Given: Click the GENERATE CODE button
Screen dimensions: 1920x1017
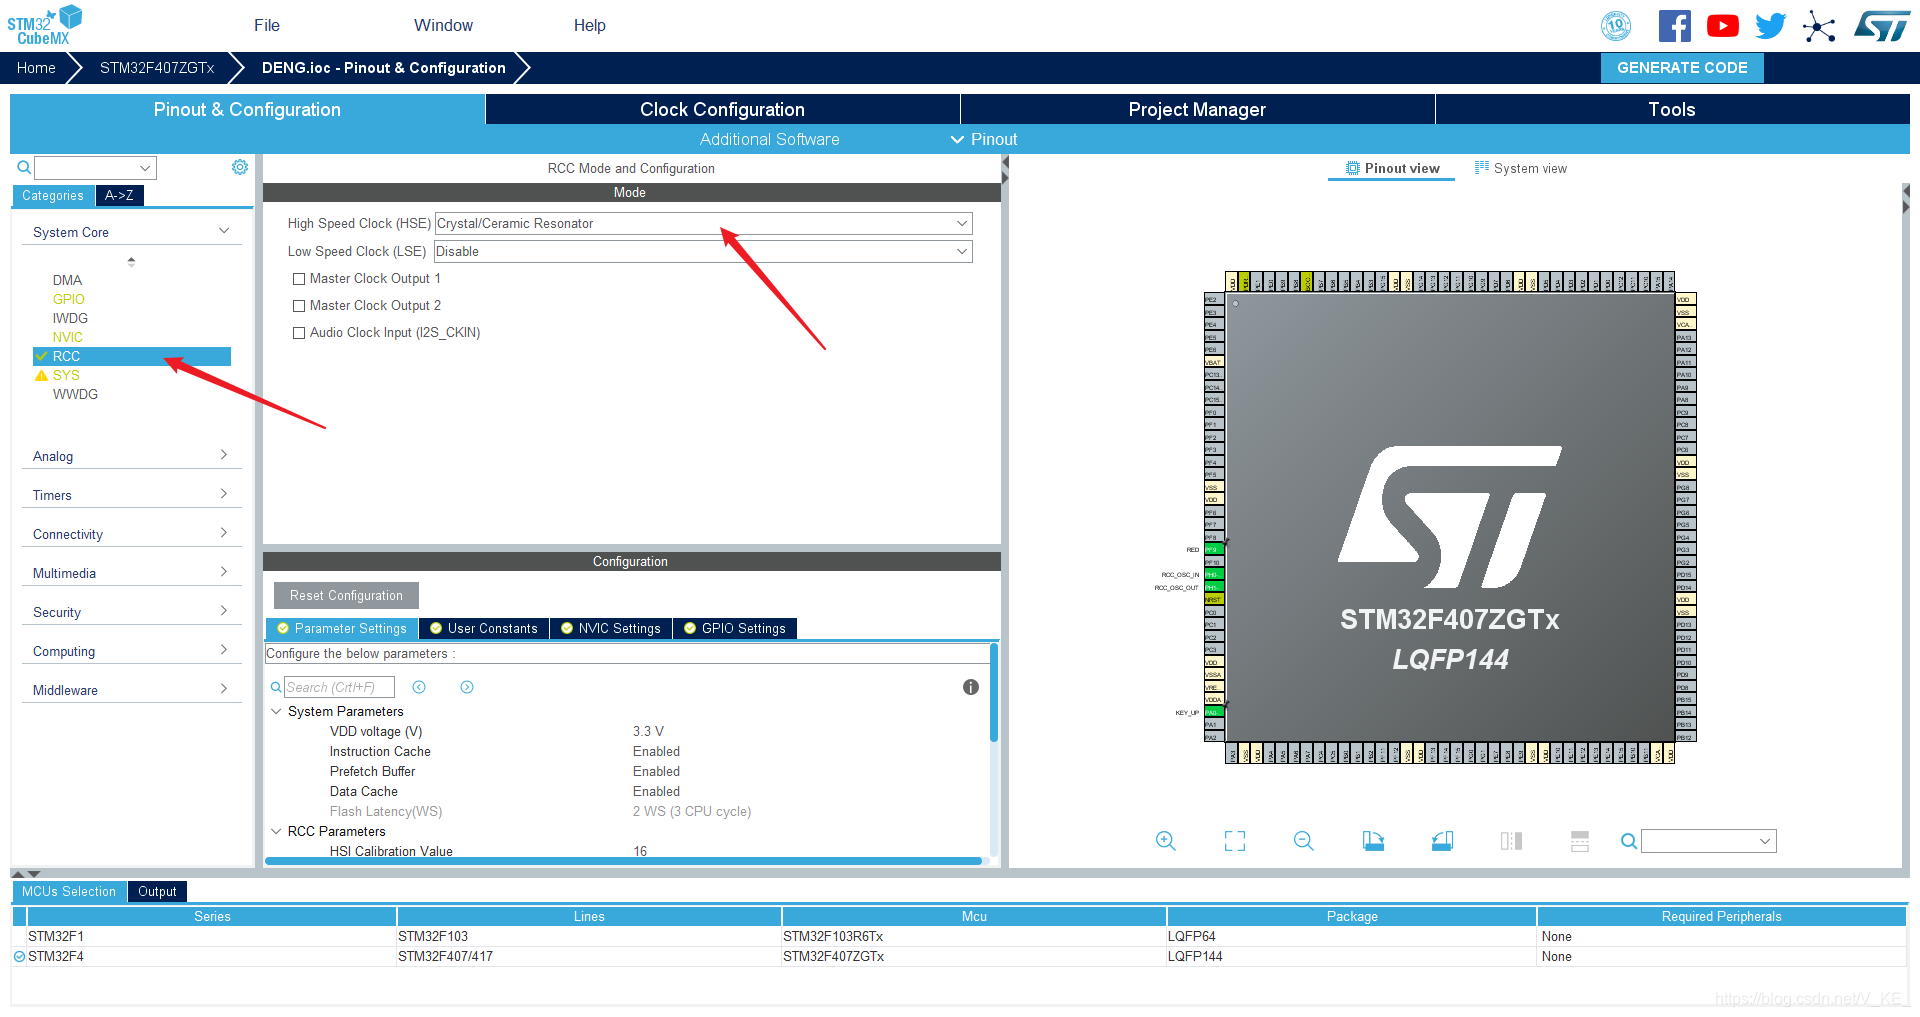Looking at the screenshot, I should pos(1682,68).
